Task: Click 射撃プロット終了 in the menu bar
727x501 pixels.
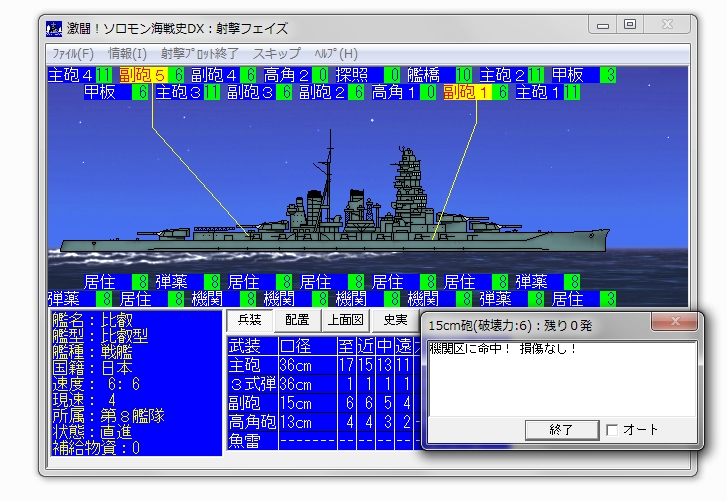Action: click(199, 54)
